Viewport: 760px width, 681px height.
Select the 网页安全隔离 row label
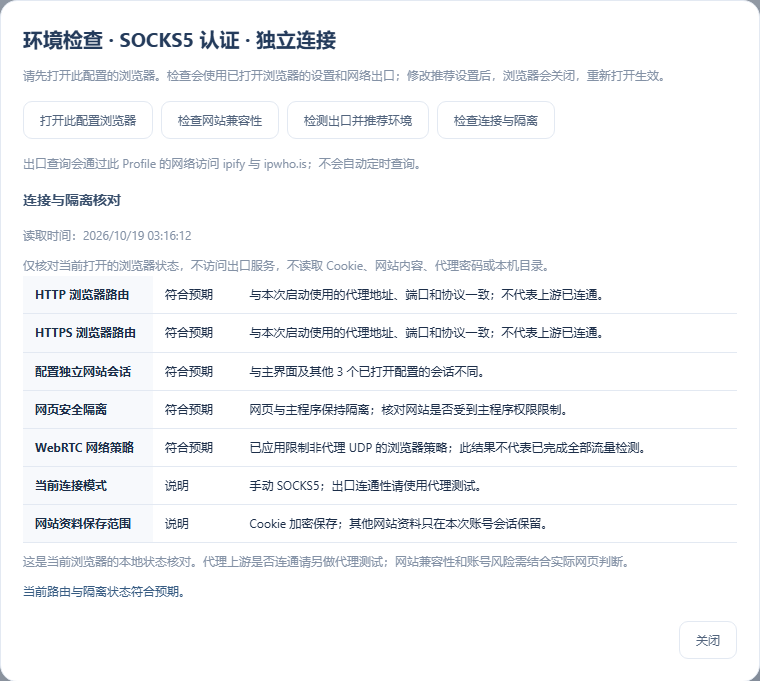[x=71, y=410]
